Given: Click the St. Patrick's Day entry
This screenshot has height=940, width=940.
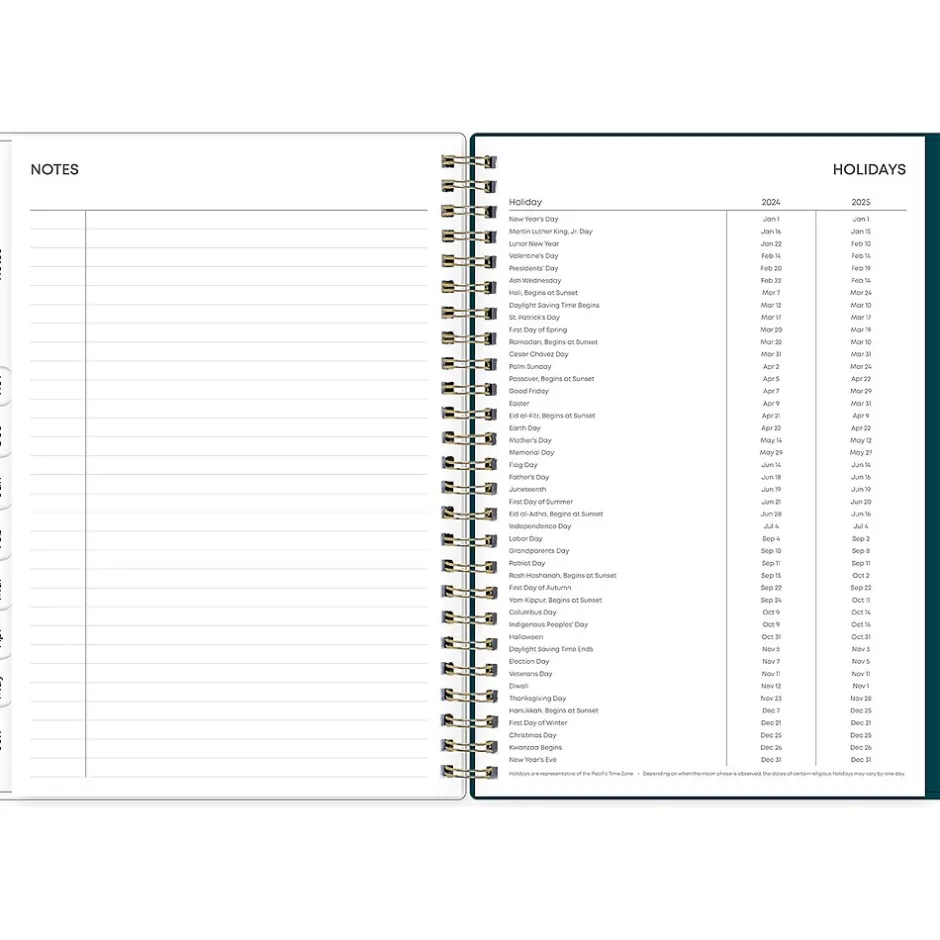Looking at the screenshot, I should [x=534, y=317].
